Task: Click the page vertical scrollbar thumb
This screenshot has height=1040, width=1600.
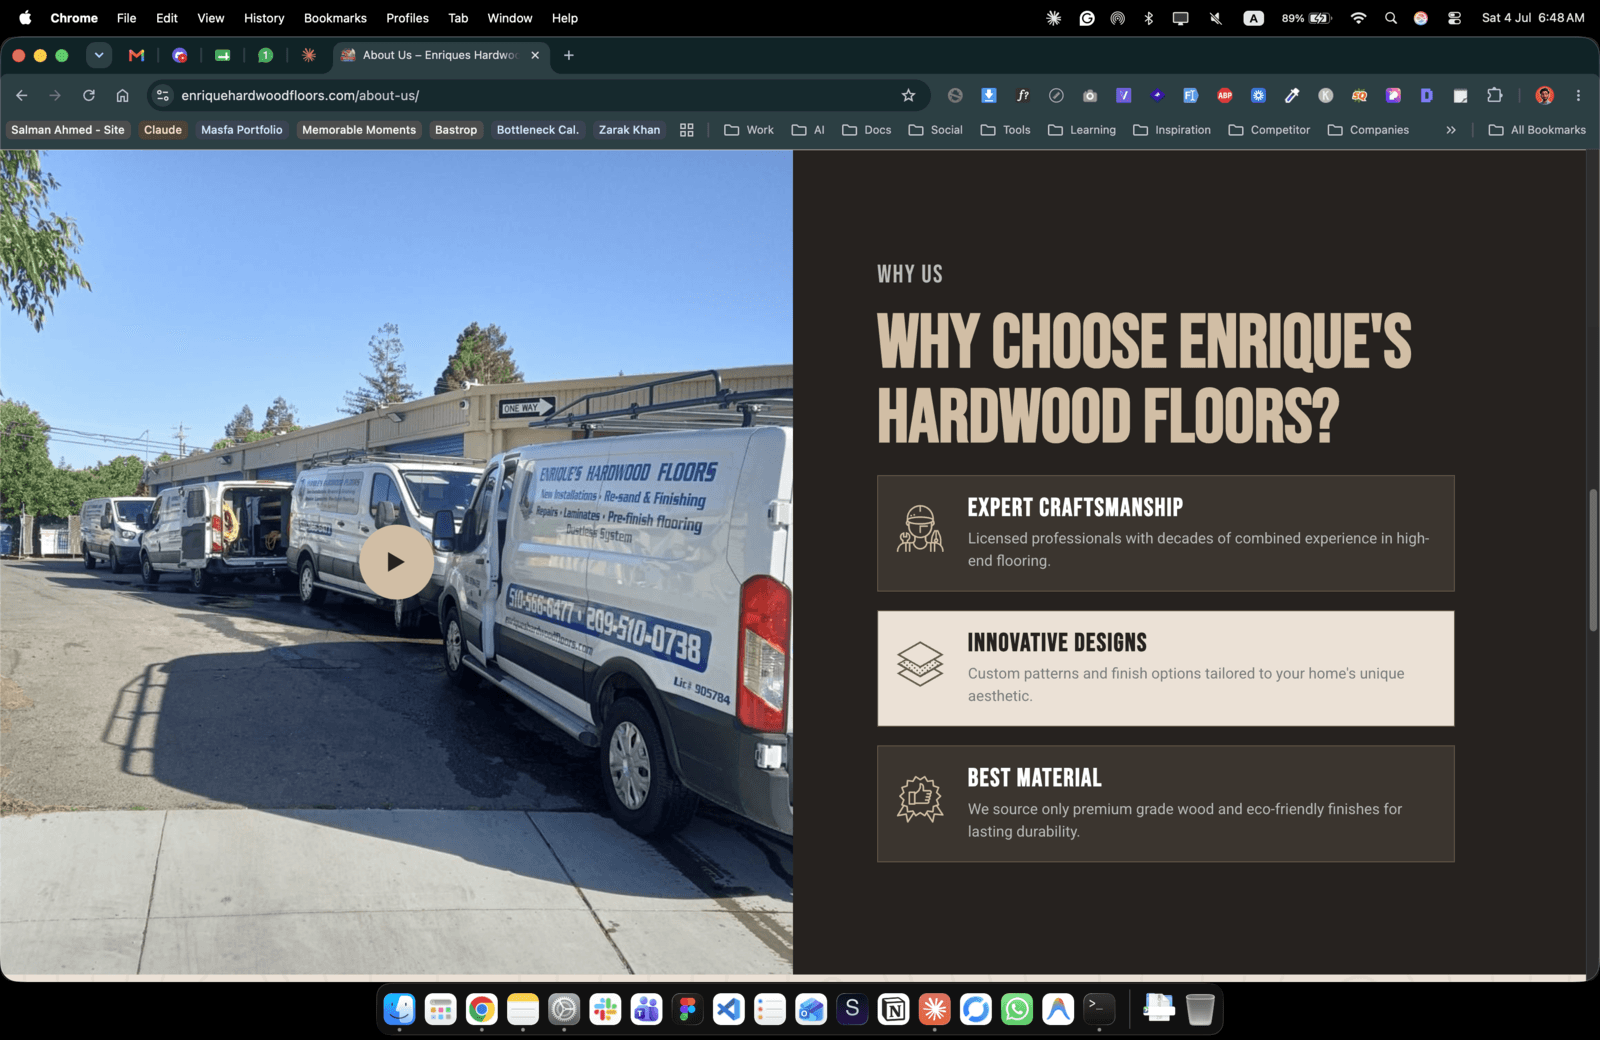Action: coord(1593,560)
